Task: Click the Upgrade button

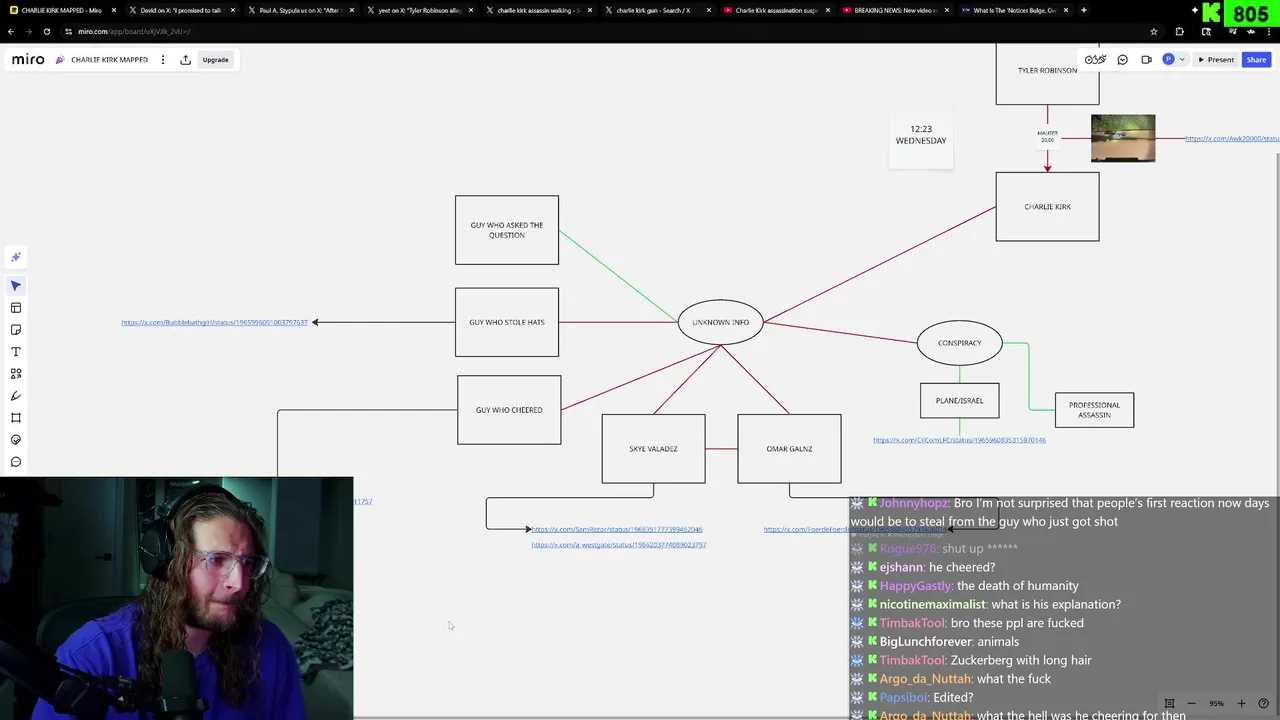Action: click(x=215, y=60)
